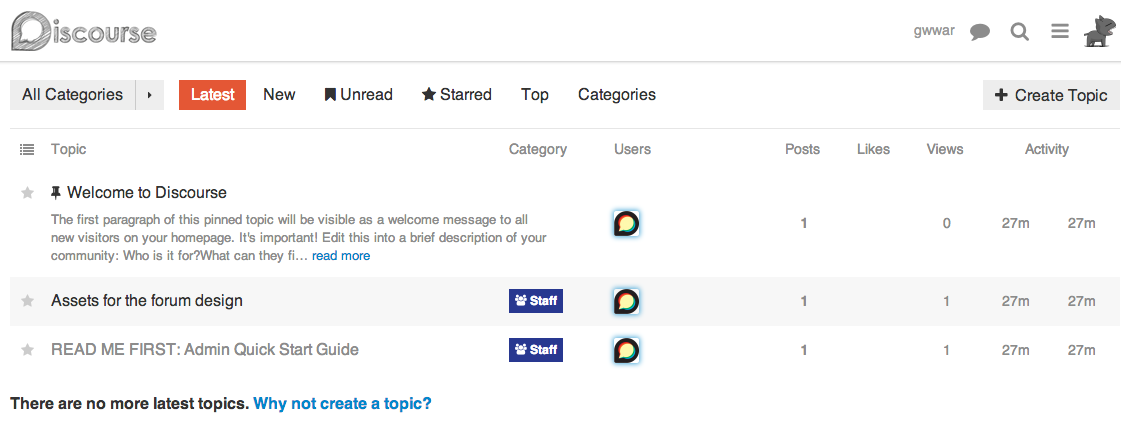Star the Assets for the forum design topic
1121x430 pixels.
tap(28, 301)
